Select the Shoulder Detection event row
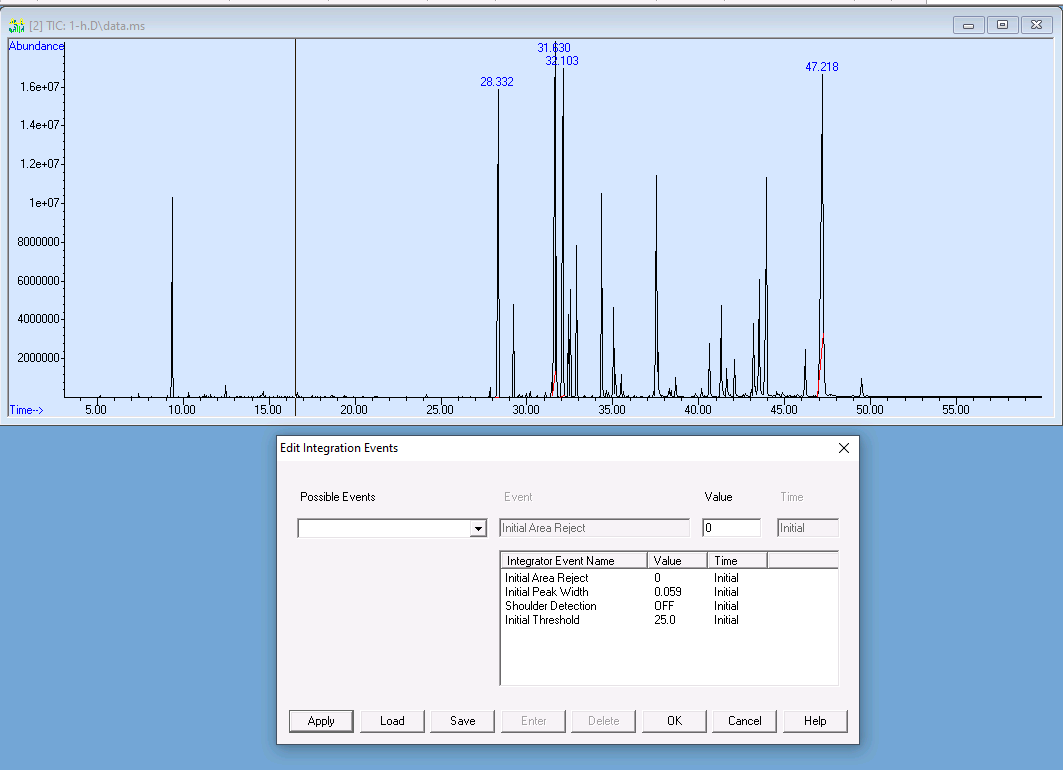Image resolution: width=1063 pixels, height=770 pixels. tap(550, 606)
